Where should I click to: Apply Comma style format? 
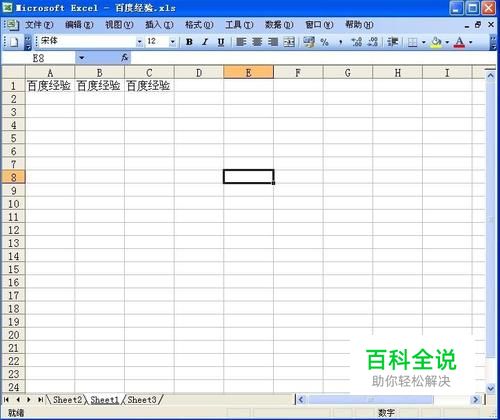[x=340, y=42]
